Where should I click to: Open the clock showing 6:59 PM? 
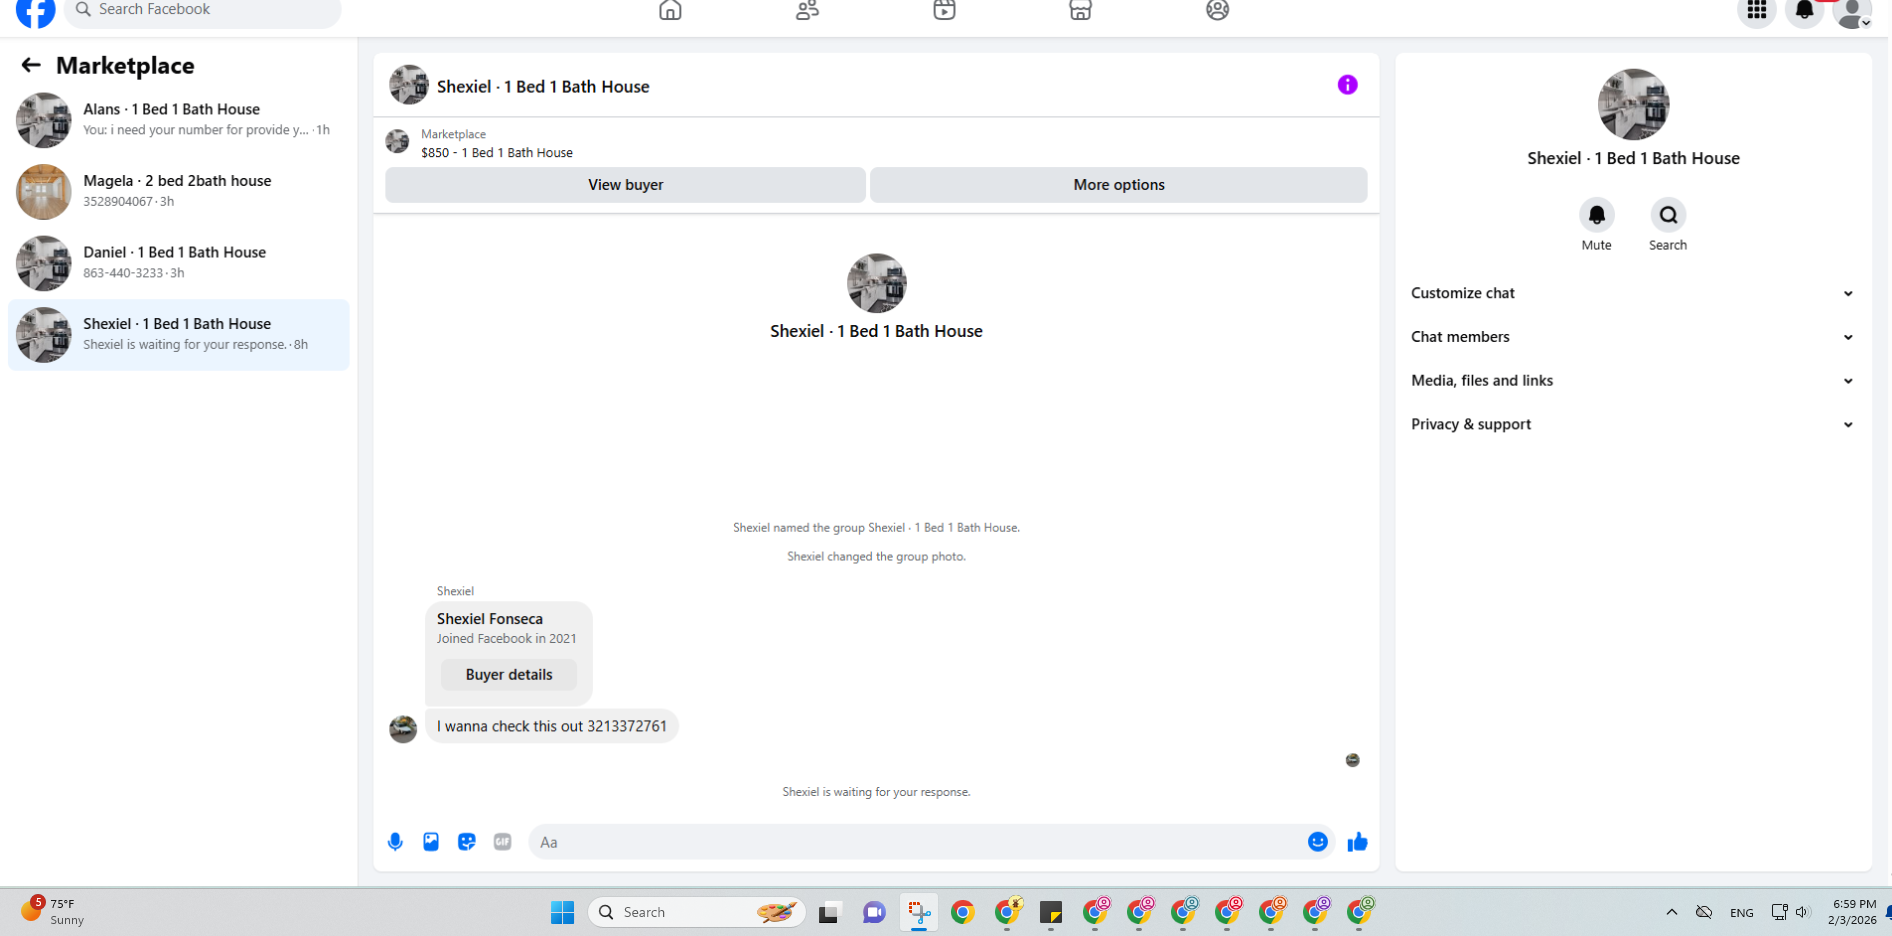click(1853, 912)
